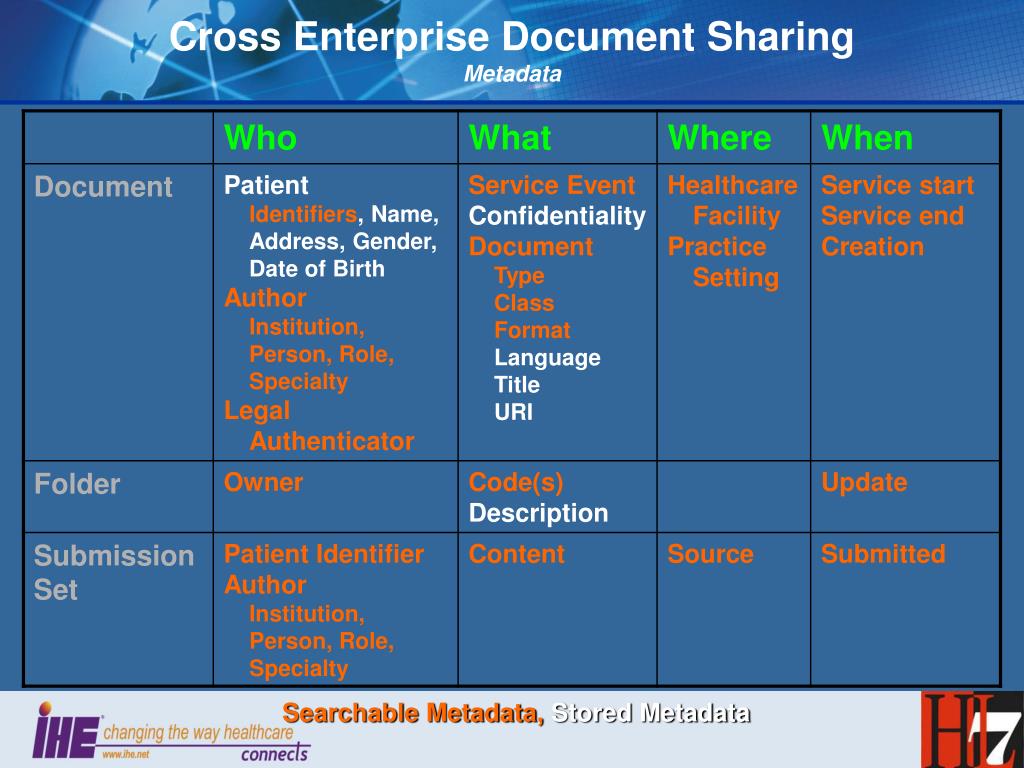Click the "Document" row label
This screenshot has width=1024, height=768.
coord(103,187)
